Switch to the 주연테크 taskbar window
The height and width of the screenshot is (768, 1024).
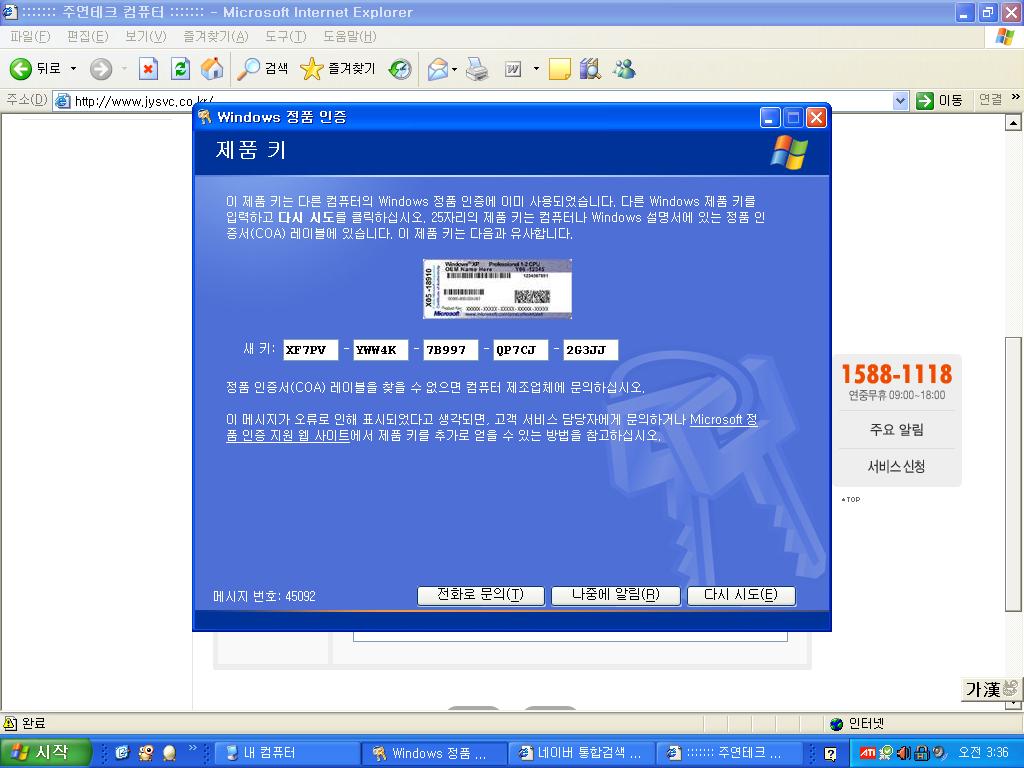(728, 753)
